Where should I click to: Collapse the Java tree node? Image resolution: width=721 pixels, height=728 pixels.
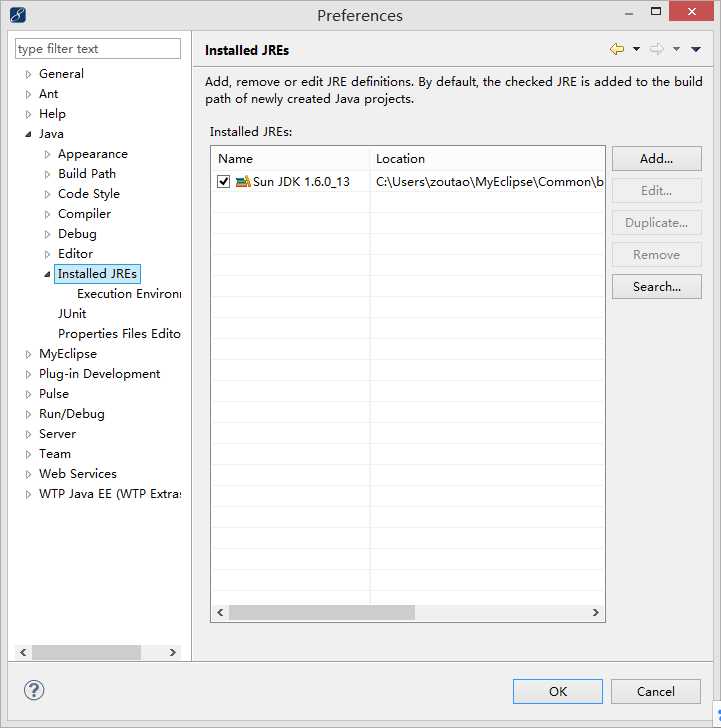28,134
